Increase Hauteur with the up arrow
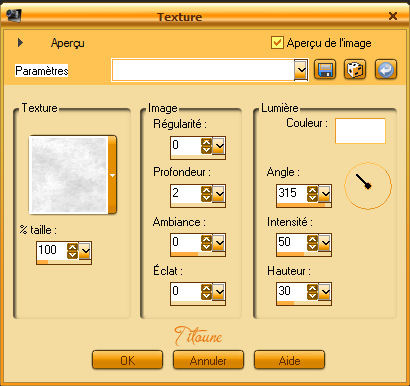Image resolution: width=410 pixels, height=386 pixels. (312, 288)
